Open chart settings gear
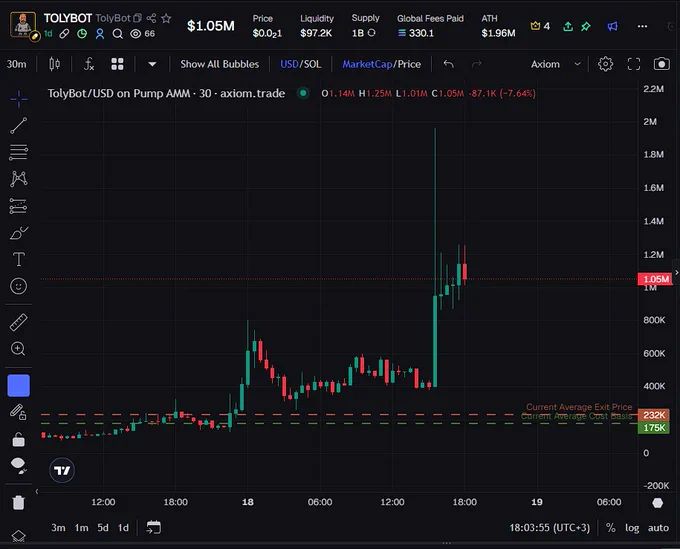This screenshot has width=680, height=549. click(605, 64)
